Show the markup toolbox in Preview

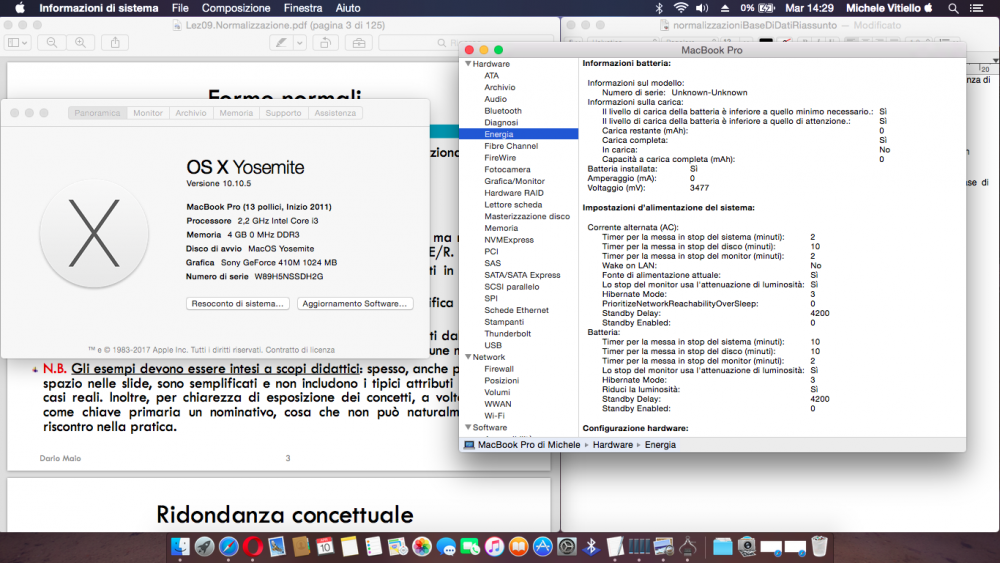coord(359,43)
